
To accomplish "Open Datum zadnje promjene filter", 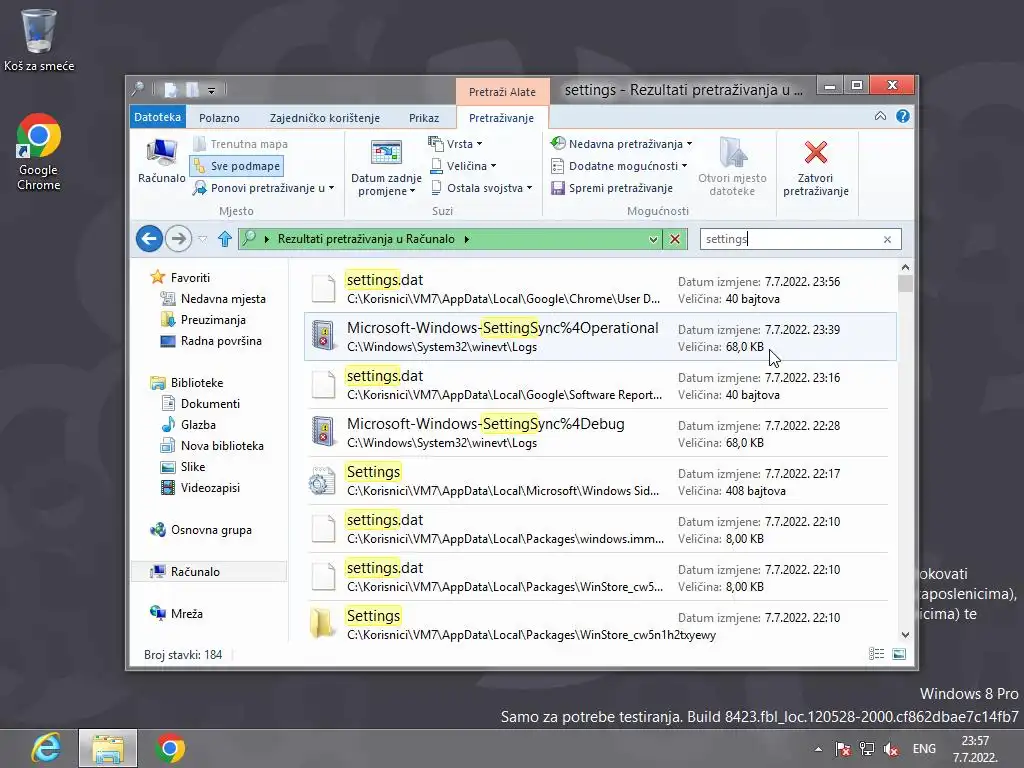I will 386,168.
